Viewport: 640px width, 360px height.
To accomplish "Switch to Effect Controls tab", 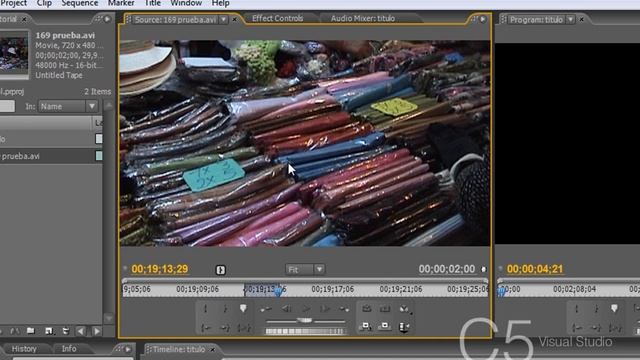I will point(278,18).
